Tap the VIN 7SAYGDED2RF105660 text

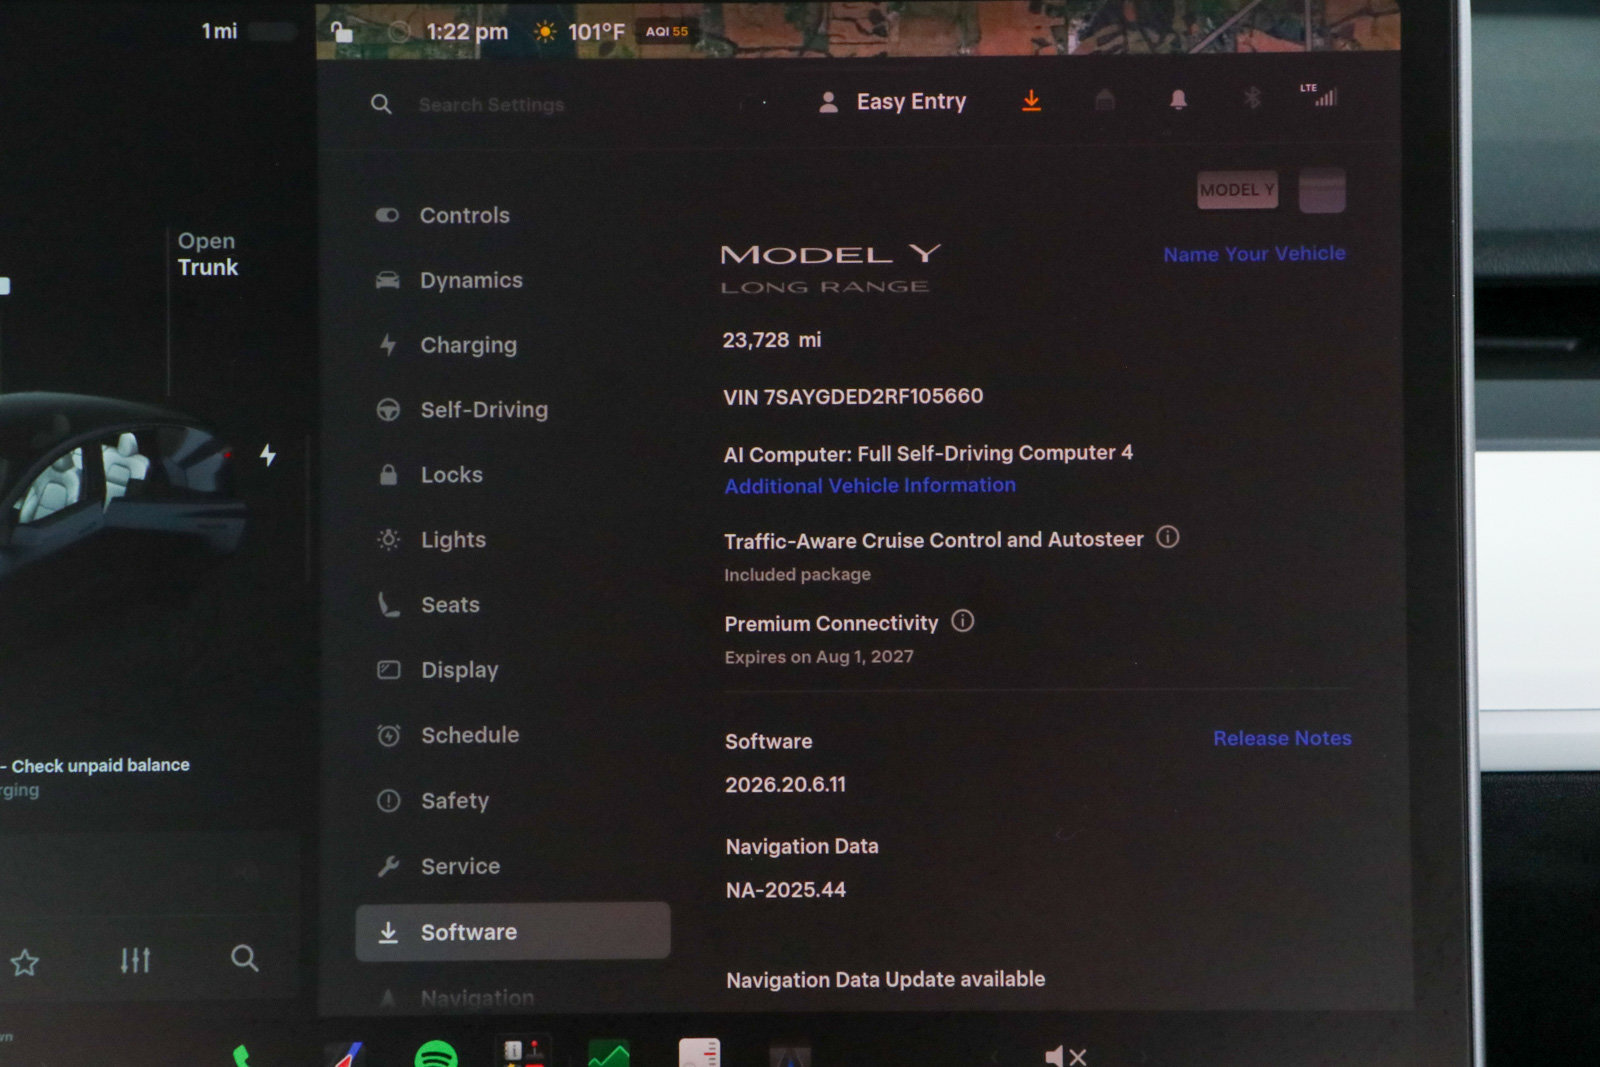[853, 397]
